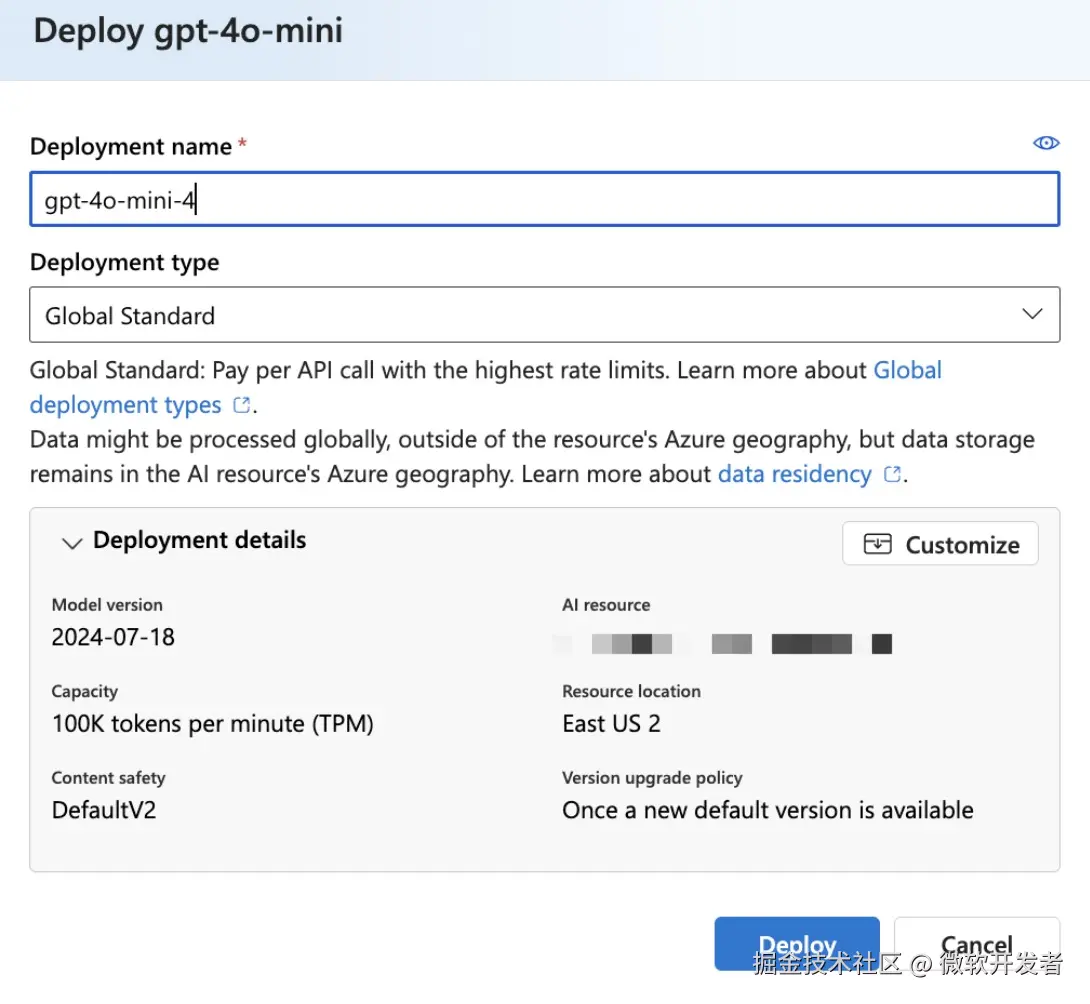Click the chevron arrow in Deployment type box
The height and width of the screenshot is (1004, 1090).
click(x=1033, y=315)
